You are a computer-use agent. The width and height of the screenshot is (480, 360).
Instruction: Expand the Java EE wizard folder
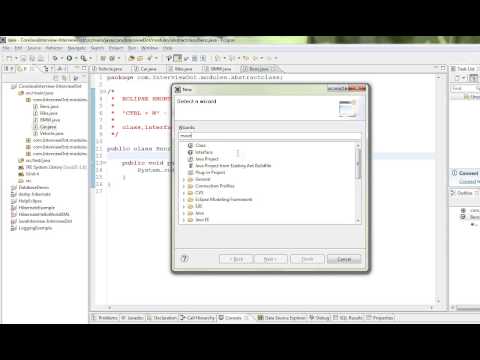184,220
